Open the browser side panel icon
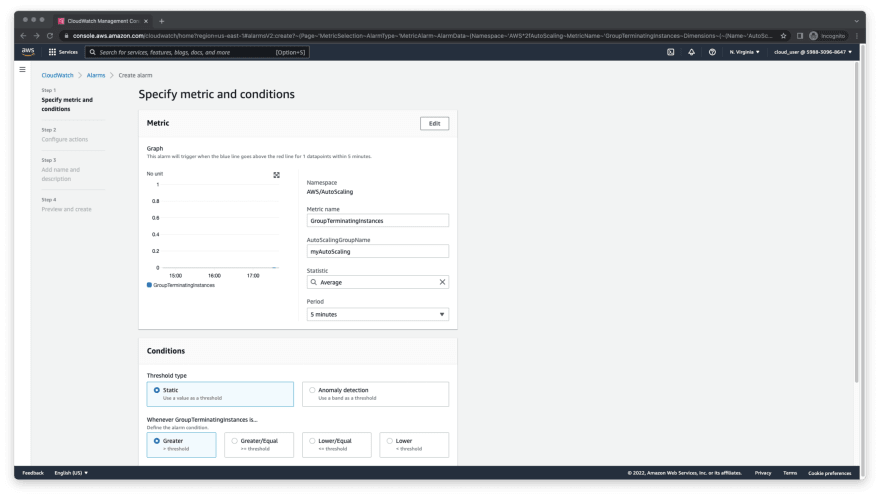880x497 pixels. (x=800, y=36)
